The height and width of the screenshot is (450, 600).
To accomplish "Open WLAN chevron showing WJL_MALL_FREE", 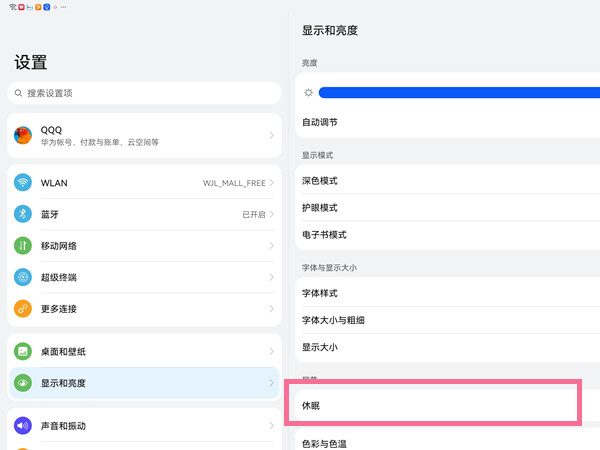I will tap(271, 184).
